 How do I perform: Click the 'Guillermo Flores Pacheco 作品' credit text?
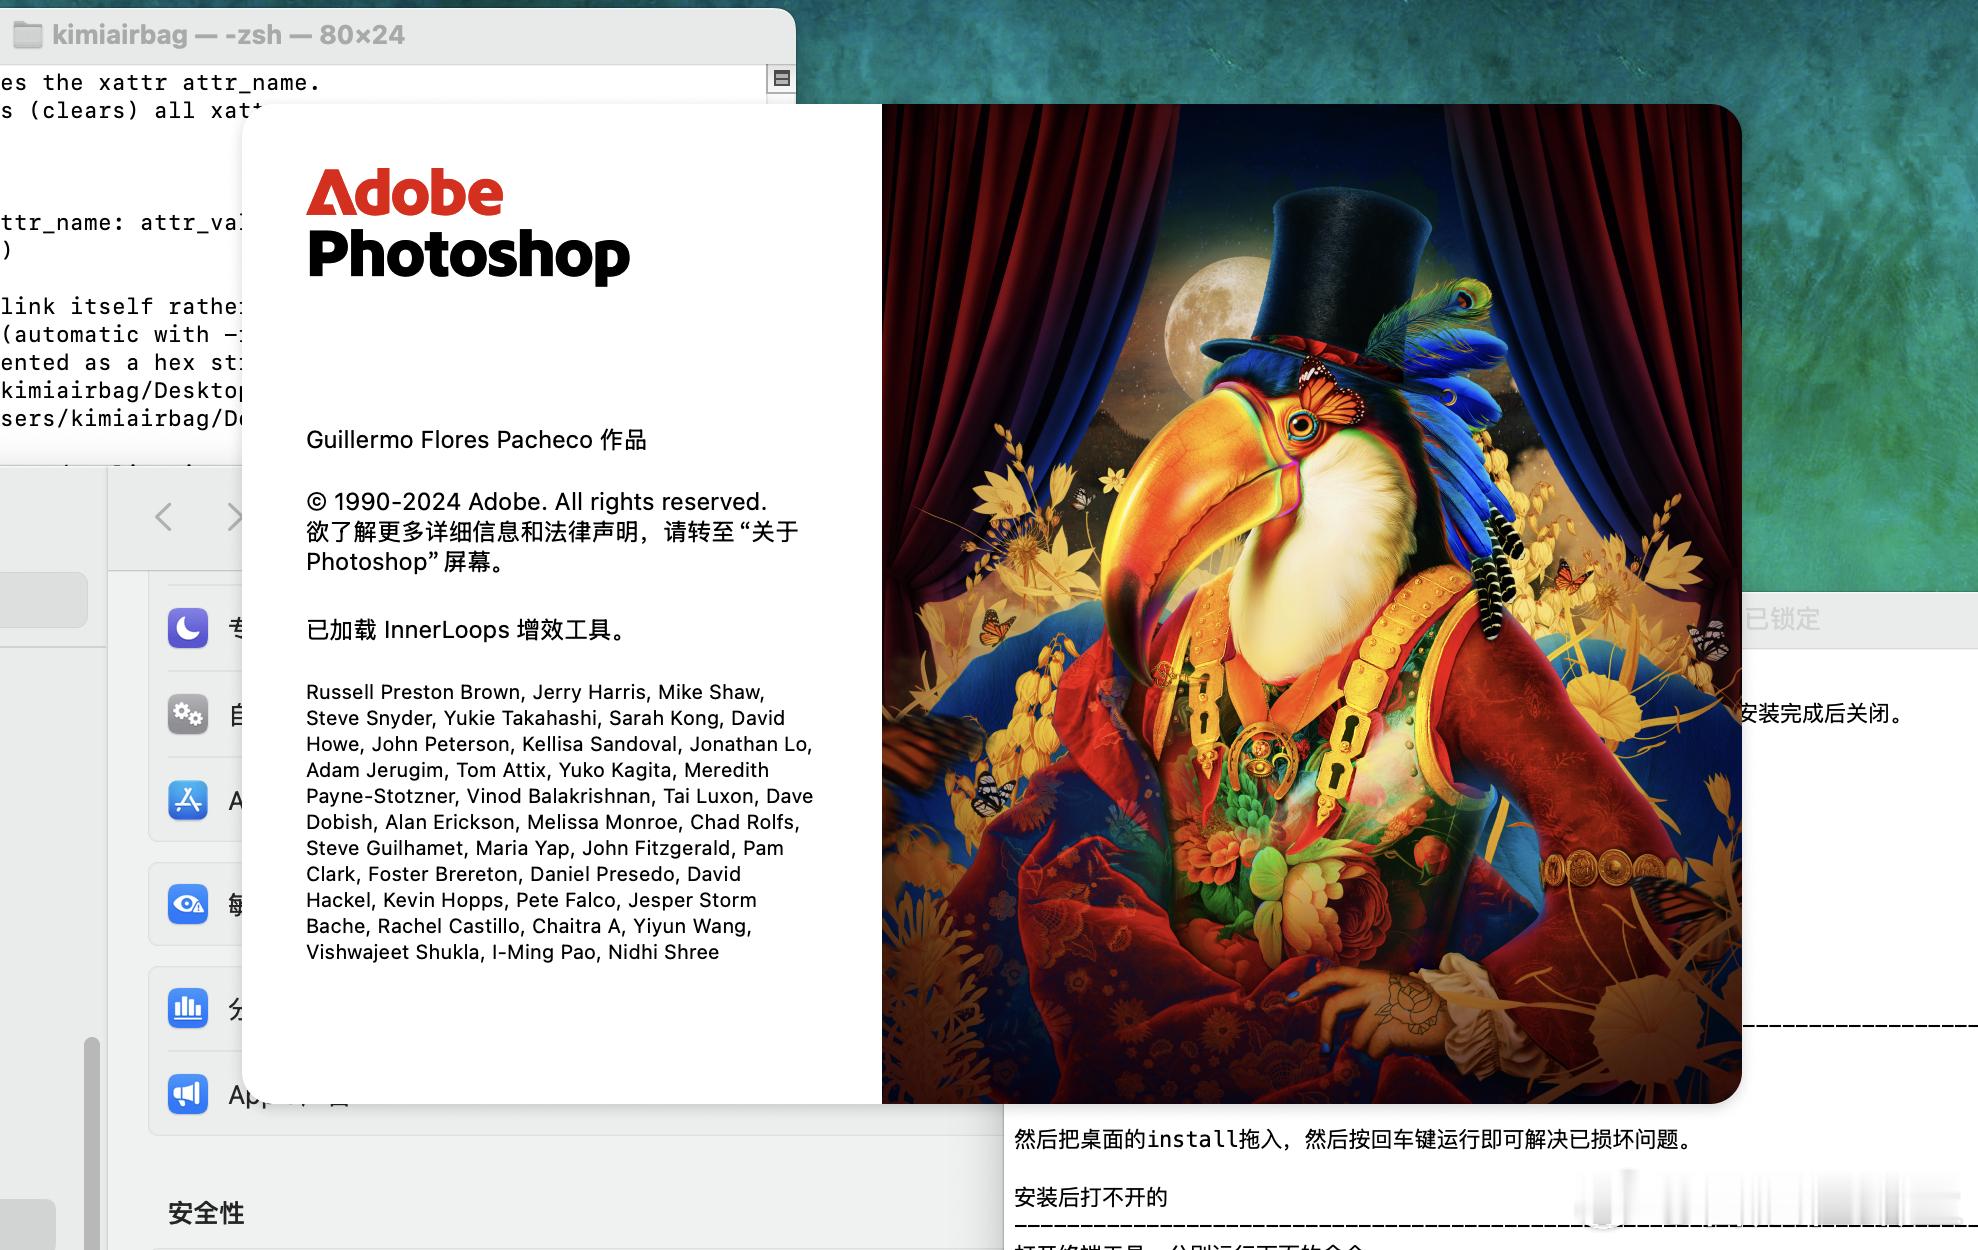(x=476, y=440)
